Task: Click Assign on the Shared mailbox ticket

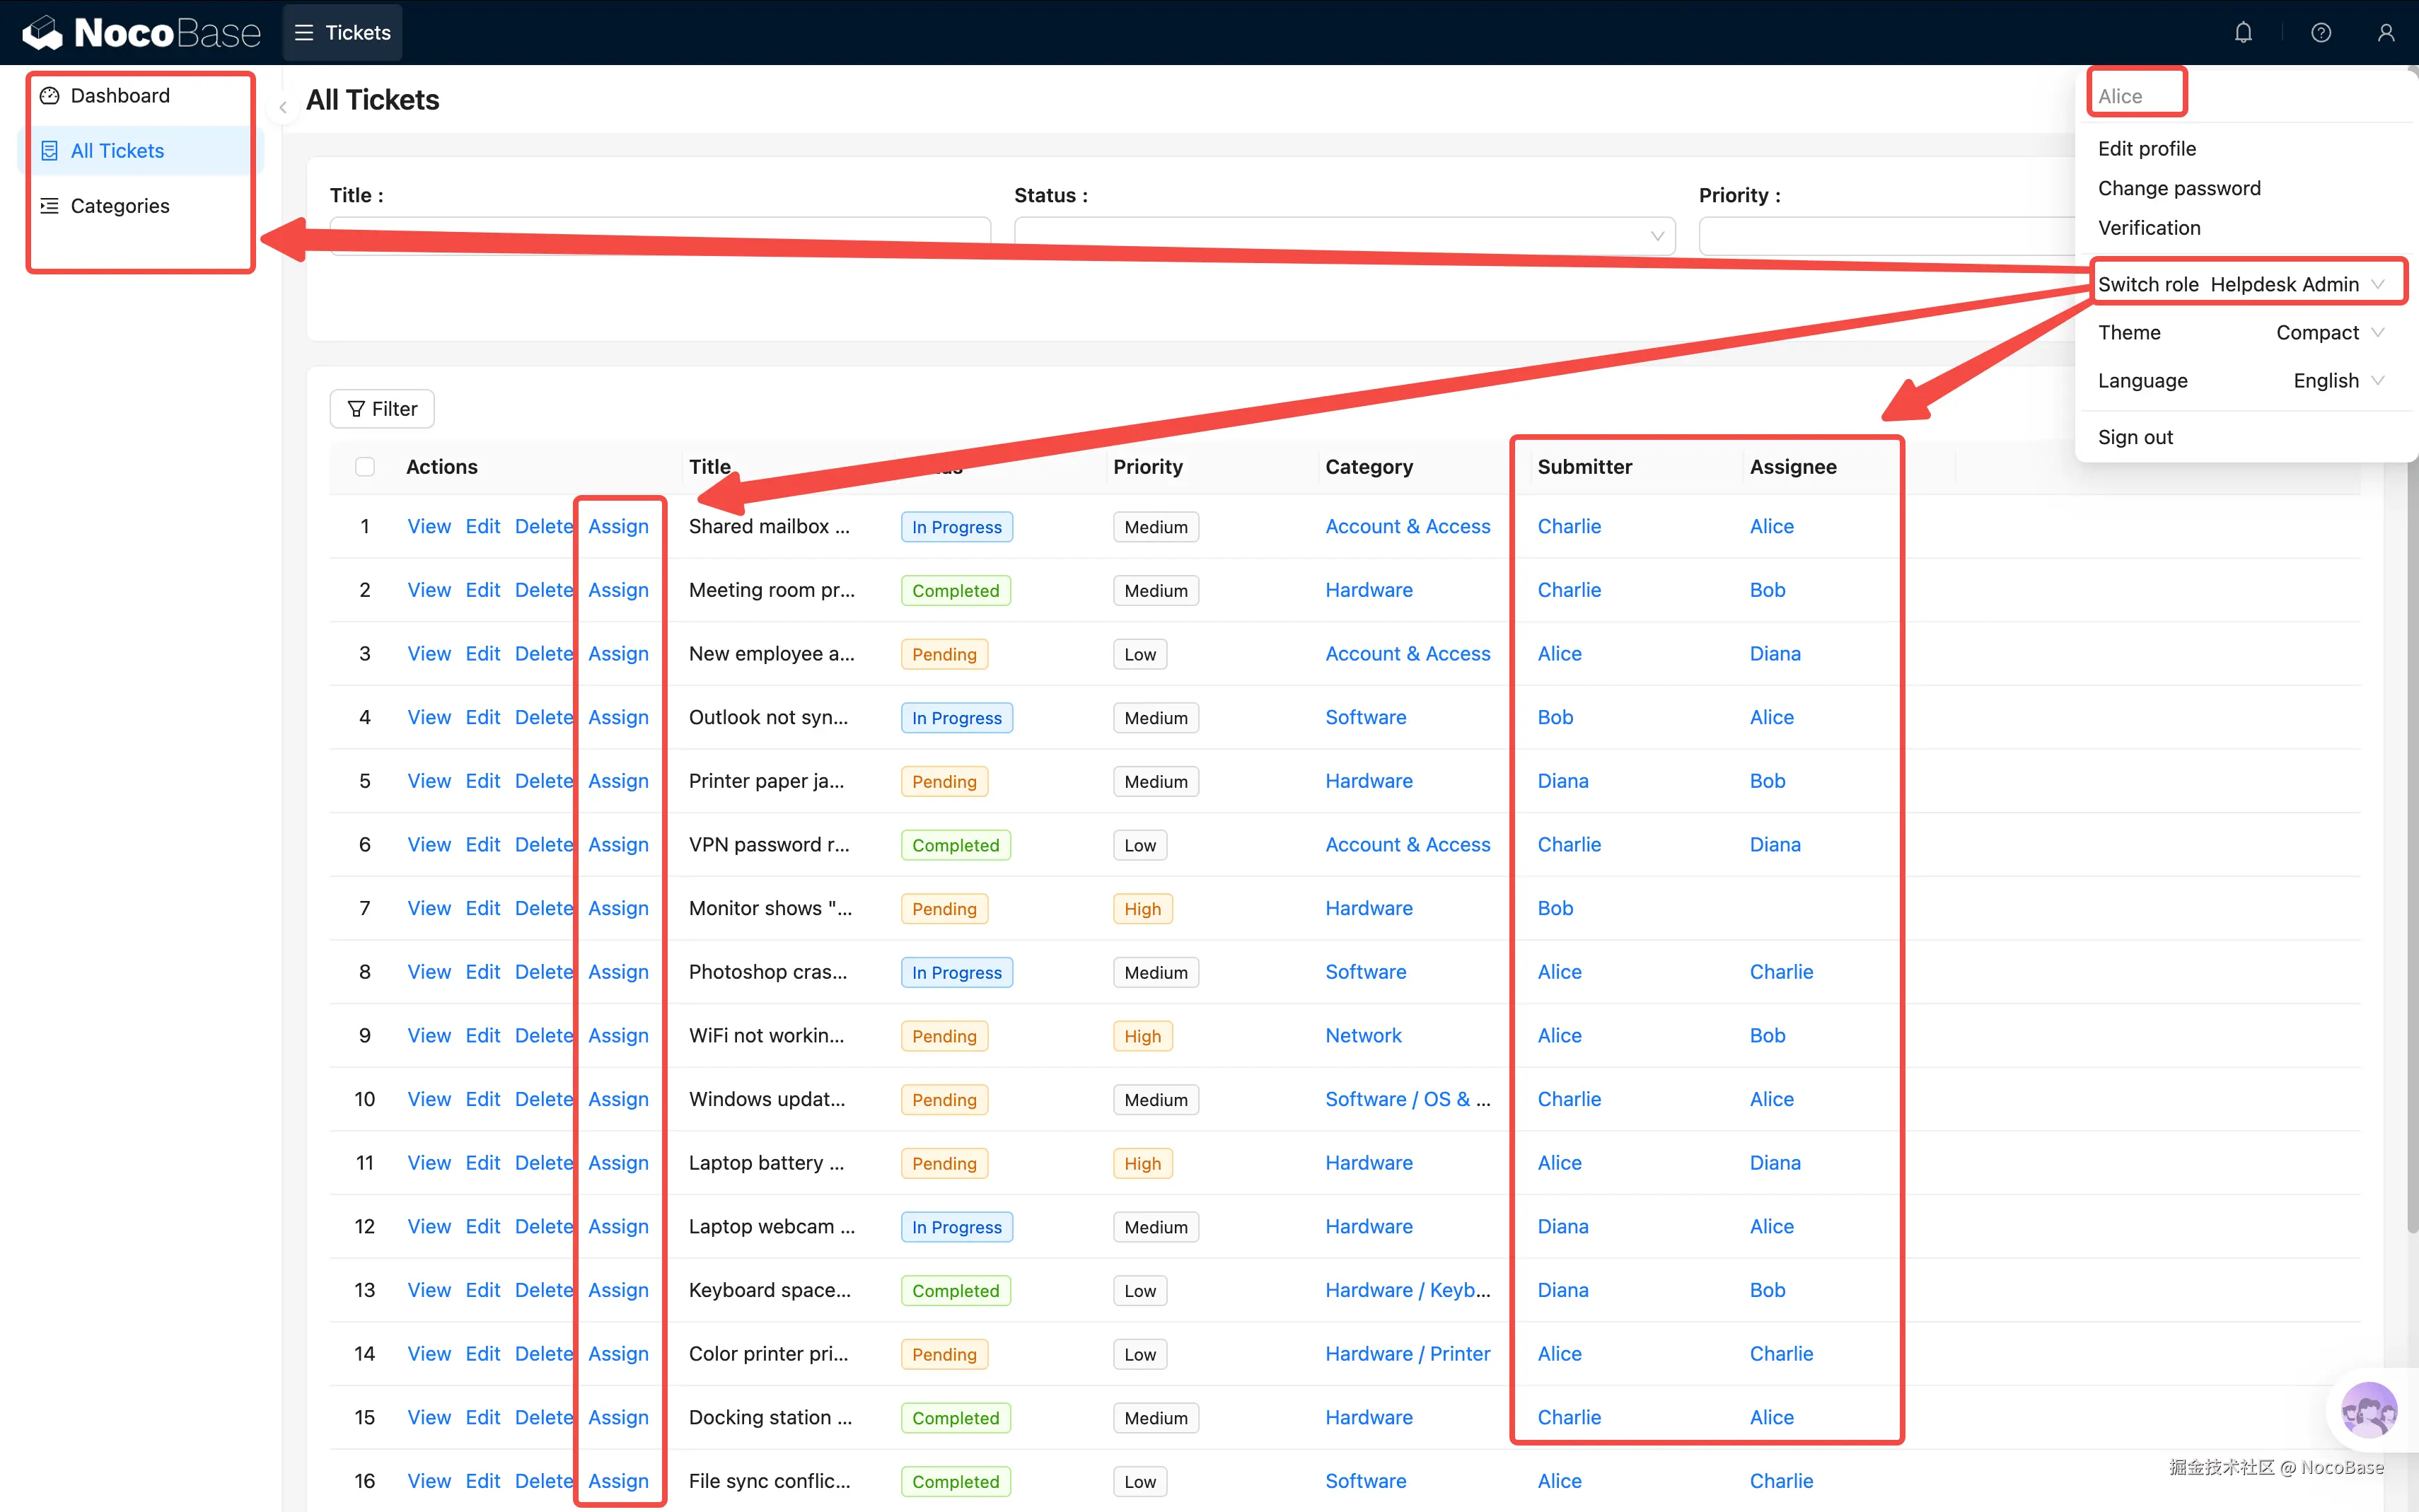Action: click(618, 527)
